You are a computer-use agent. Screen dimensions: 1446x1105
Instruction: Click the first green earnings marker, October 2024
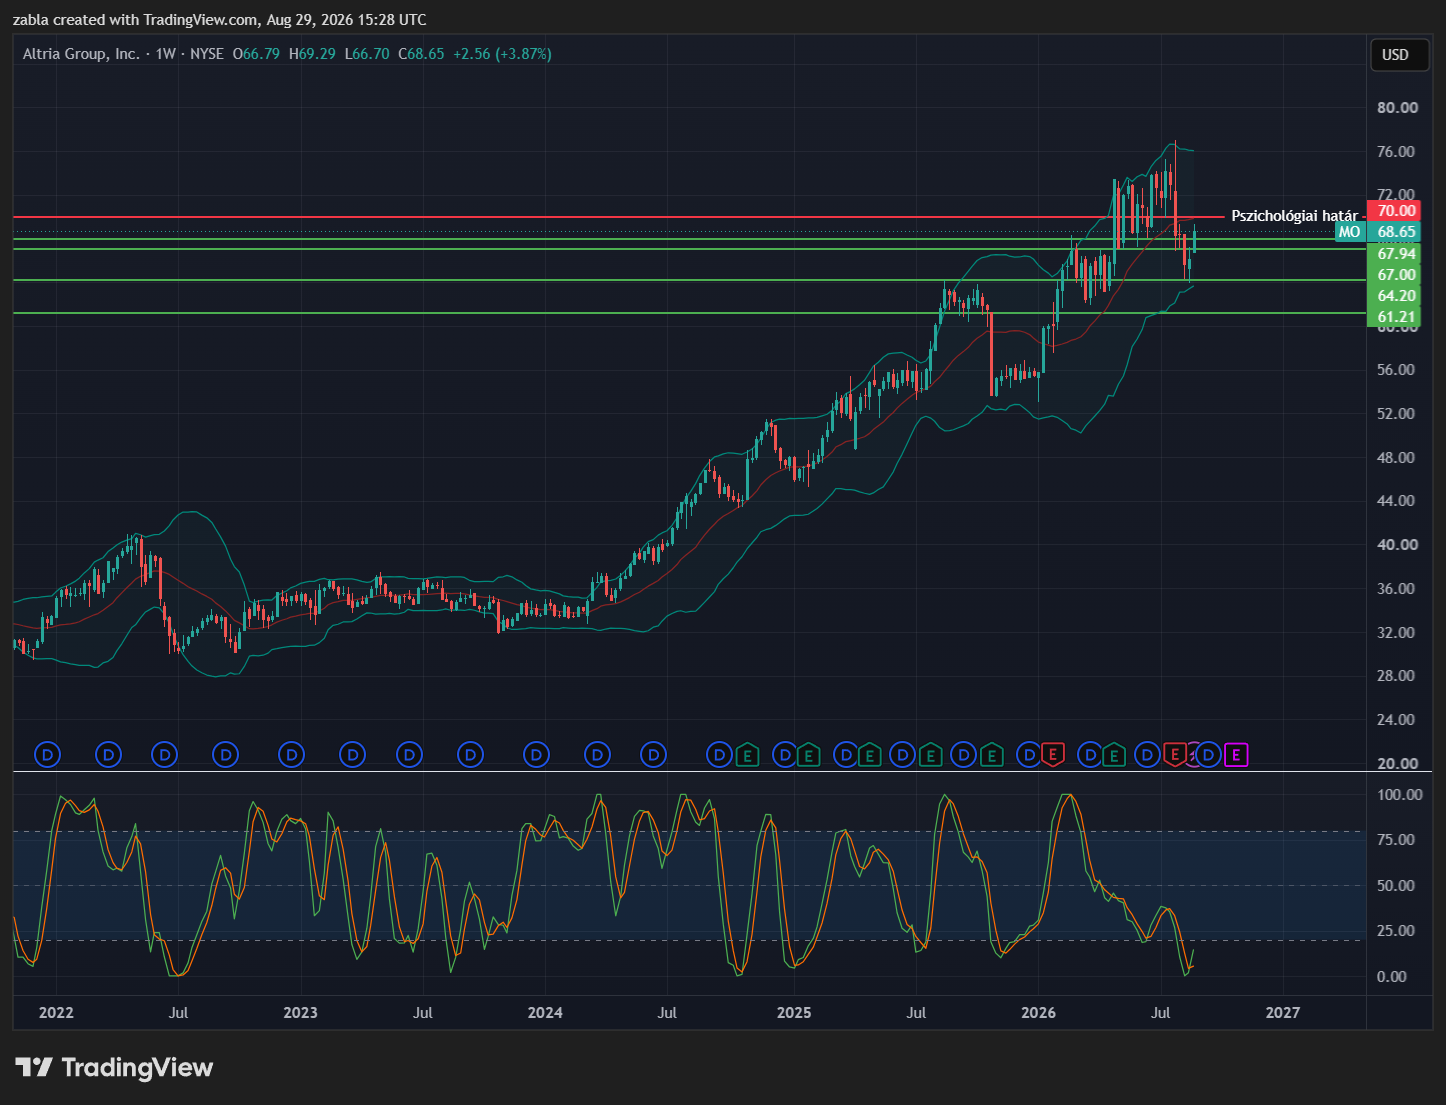pyautogui.click(x=746, y=755)
